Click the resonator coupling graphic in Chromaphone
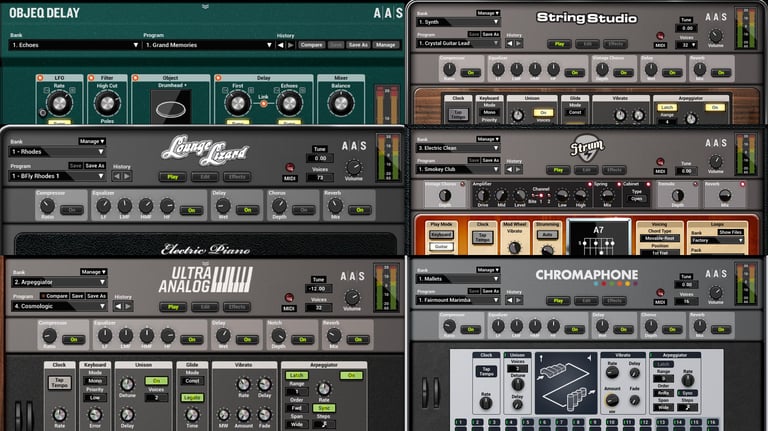Viewport: 768px width, 431px height. coord(567,383)
